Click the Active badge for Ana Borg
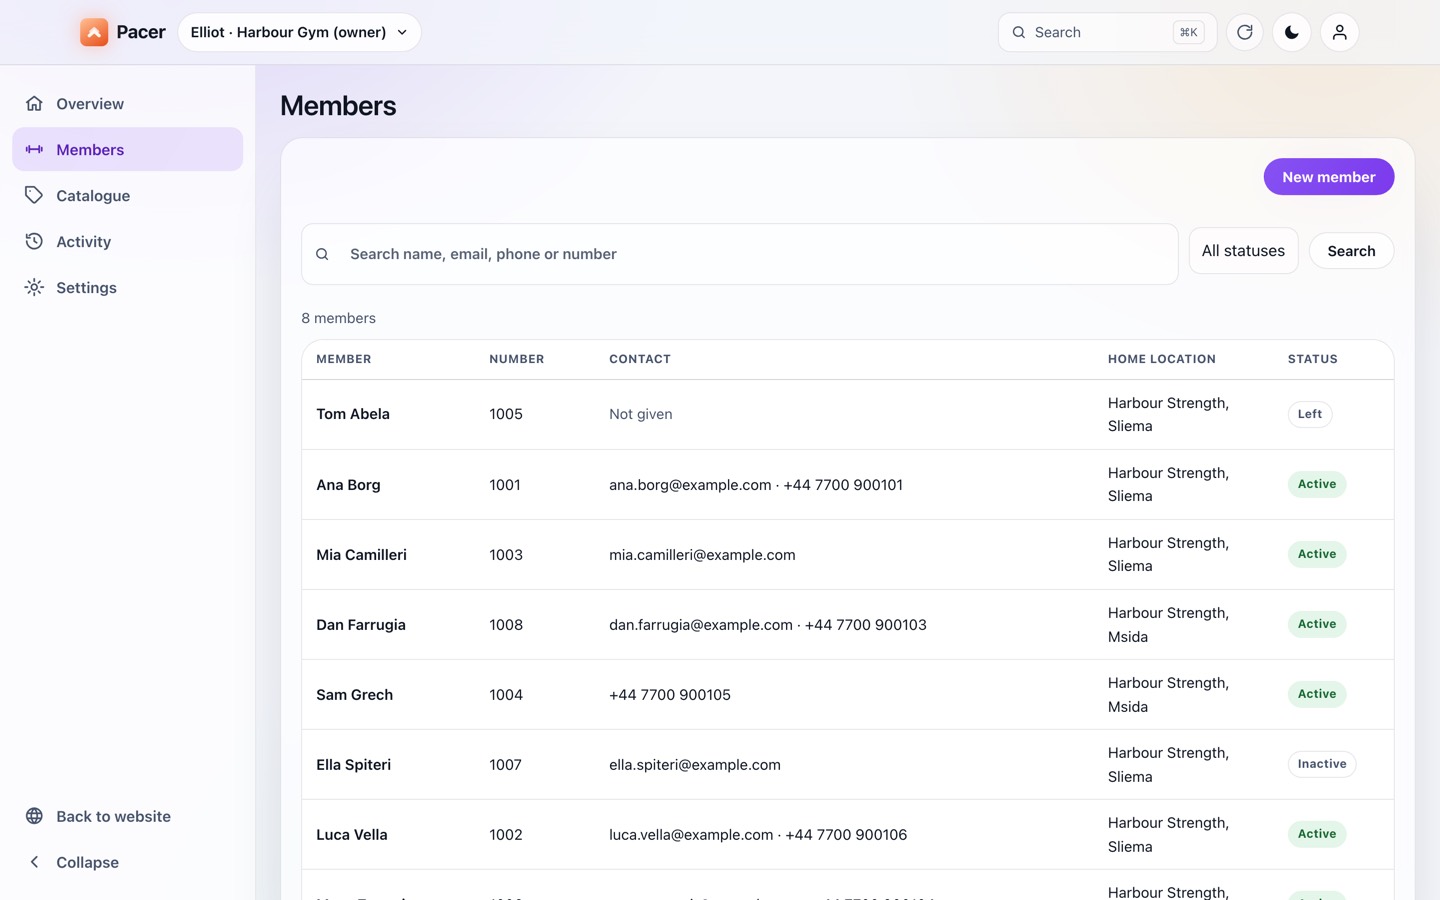This screenshot has height=900, width=1440. (x=1317, y=484)
